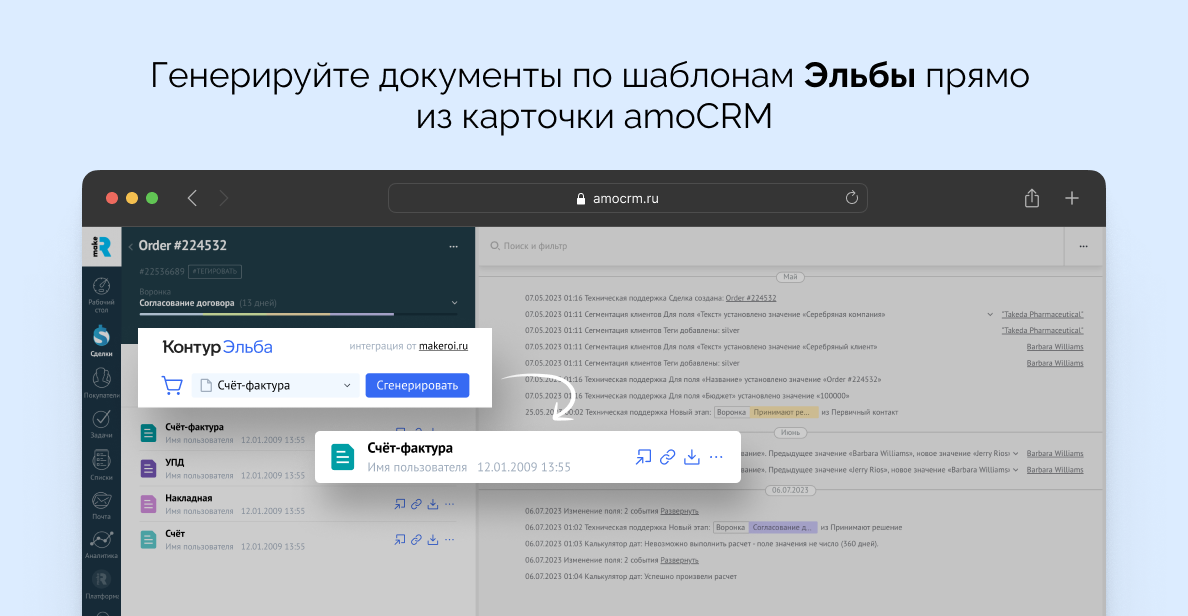Click the purple «Согласование д...» stage tag
The image size is (1188, 616).
783,527
